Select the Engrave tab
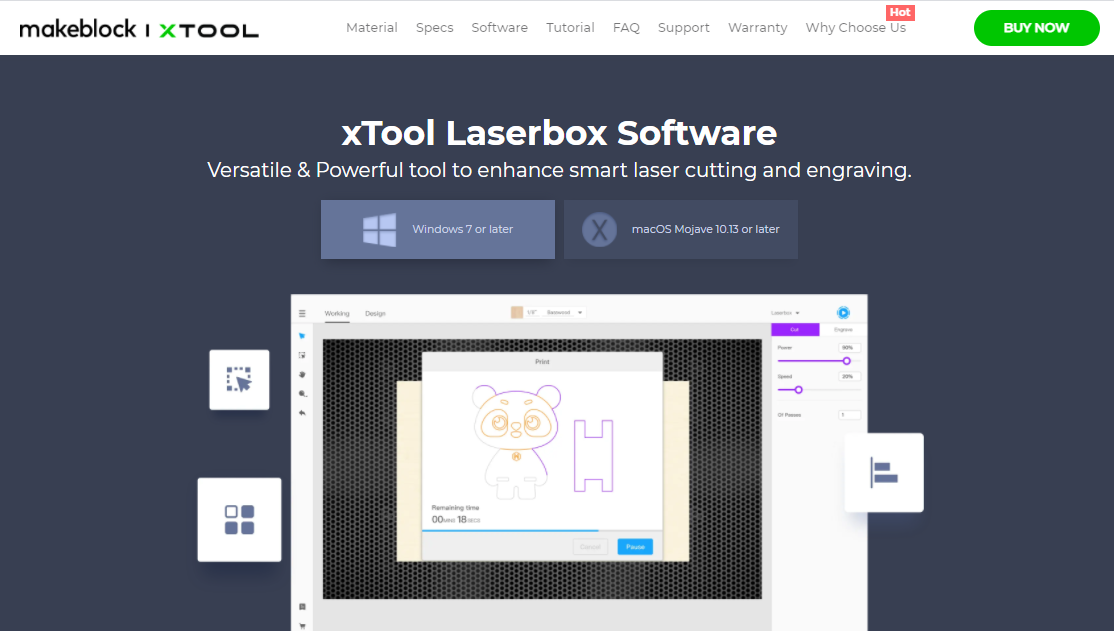1114x631 pixels. (x=843, y=330)
